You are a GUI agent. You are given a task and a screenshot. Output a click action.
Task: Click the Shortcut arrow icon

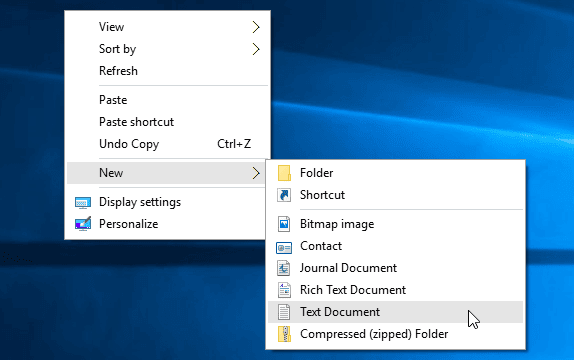pyautogui.click(x=284, y=195)
